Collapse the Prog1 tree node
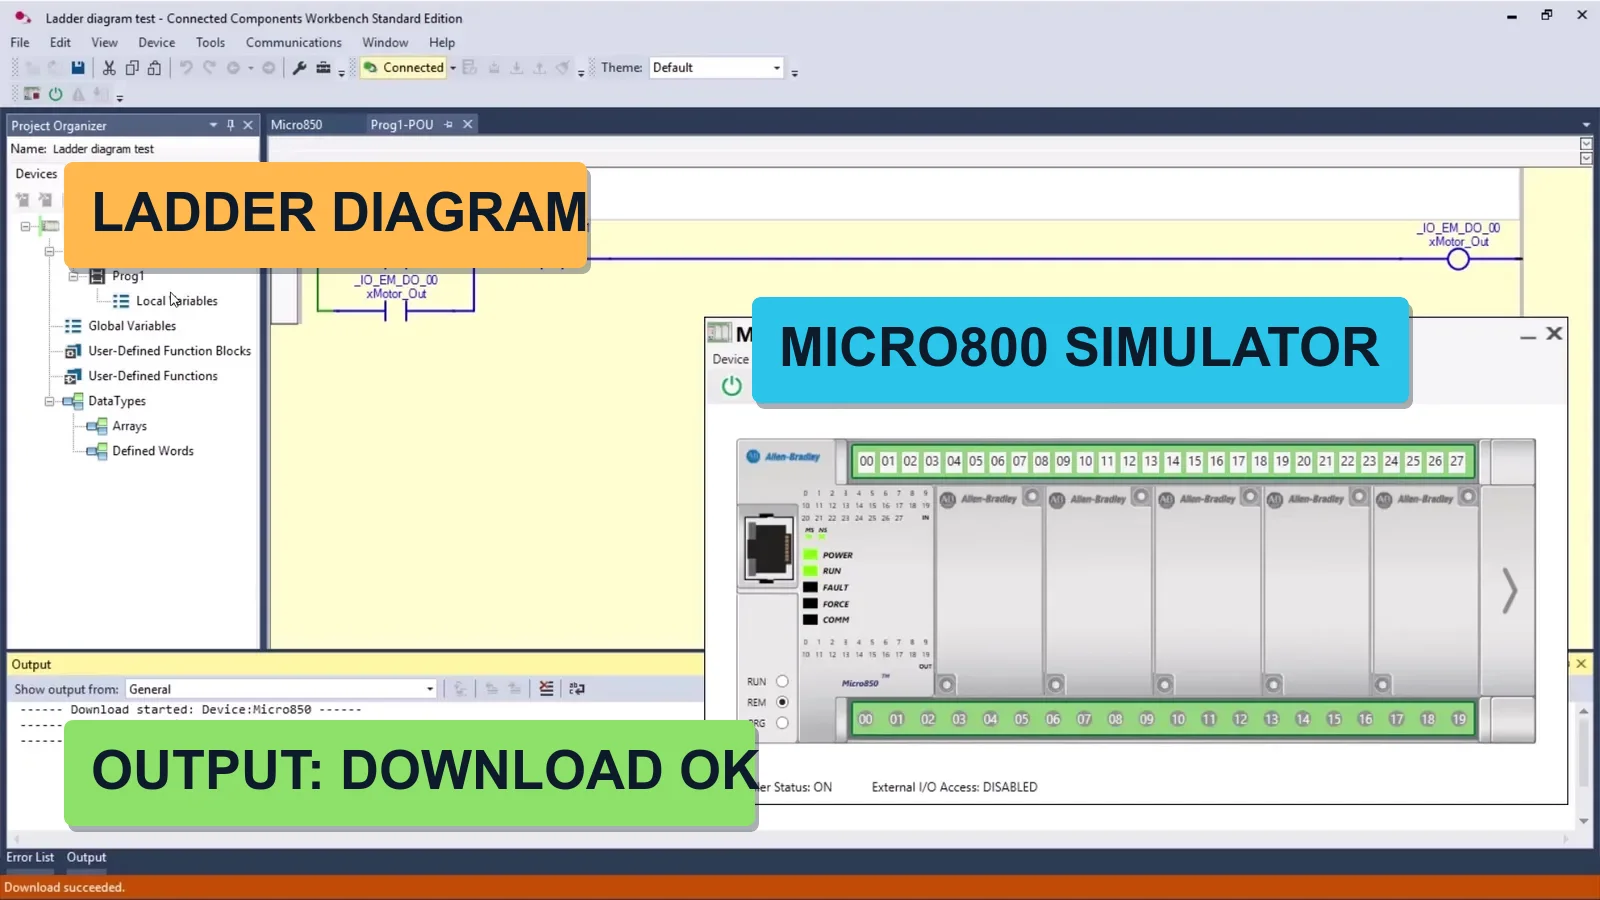1600x900 pixels. pos(73,276)
